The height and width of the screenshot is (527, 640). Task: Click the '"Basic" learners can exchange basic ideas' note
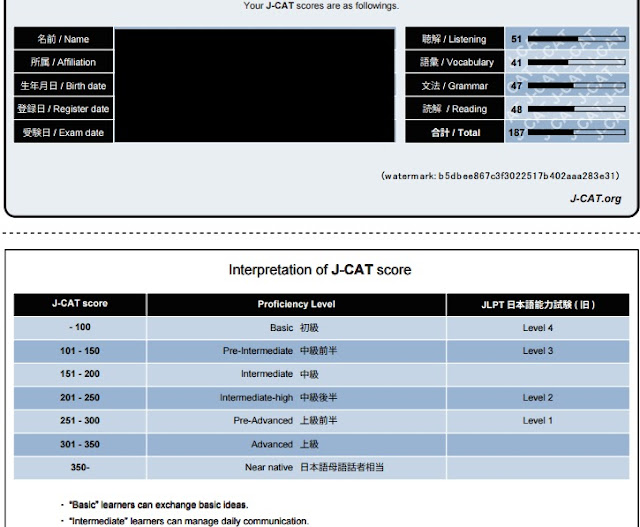pyautogui.click(x=158, y=505)
